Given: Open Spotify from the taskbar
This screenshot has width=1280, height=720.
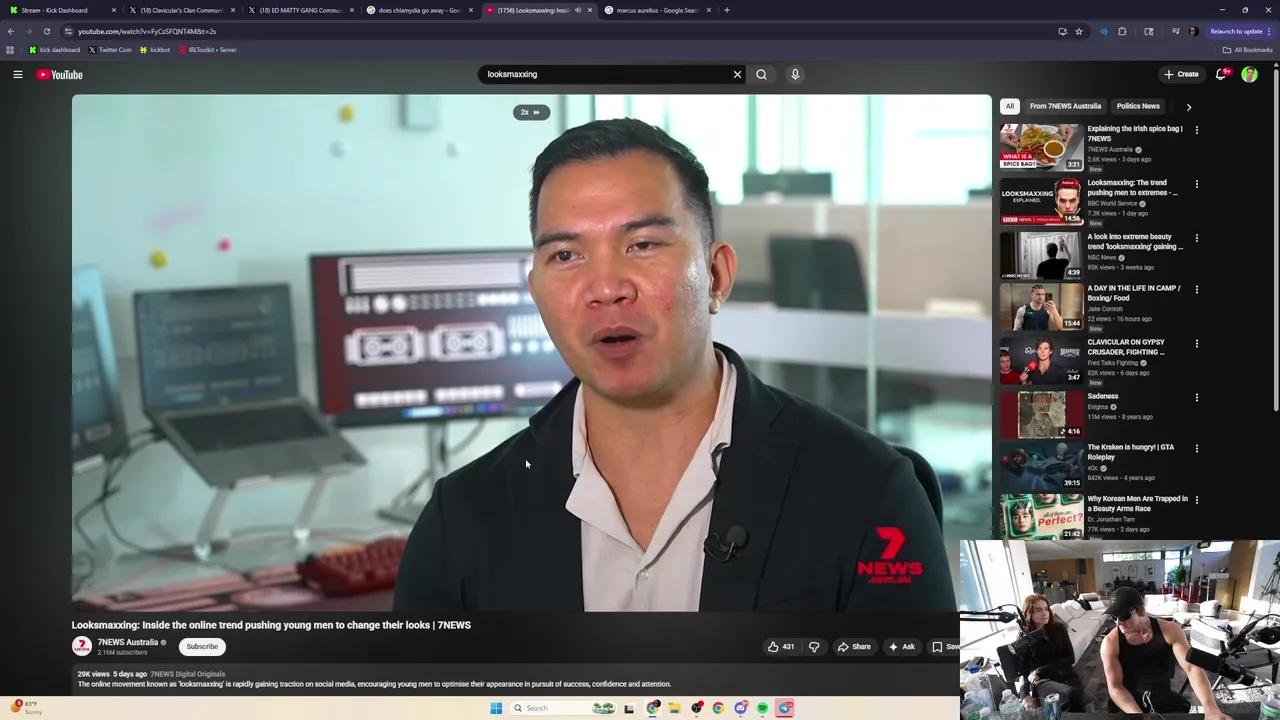Looking at the screenshot, I should (762, 708).
